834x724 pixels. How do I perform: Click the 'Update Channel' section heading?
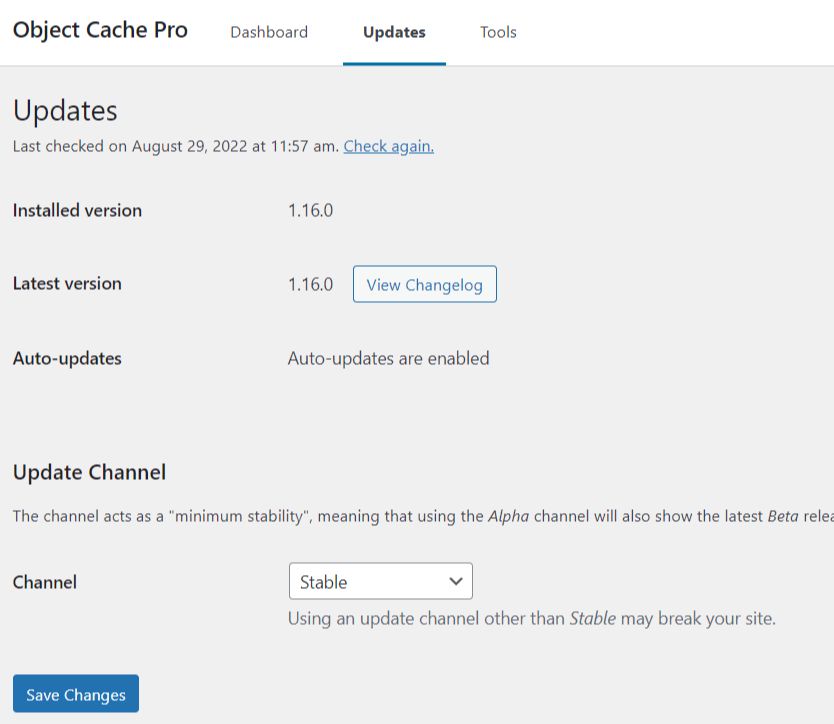pyautogui.click(x=89, y=472)
